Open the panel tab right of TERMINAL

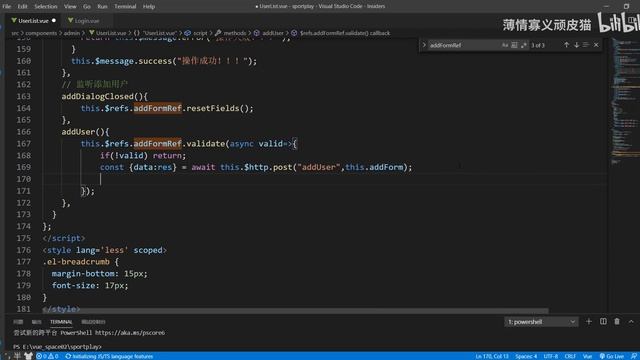pyautogui.click(x=93, y=322)
